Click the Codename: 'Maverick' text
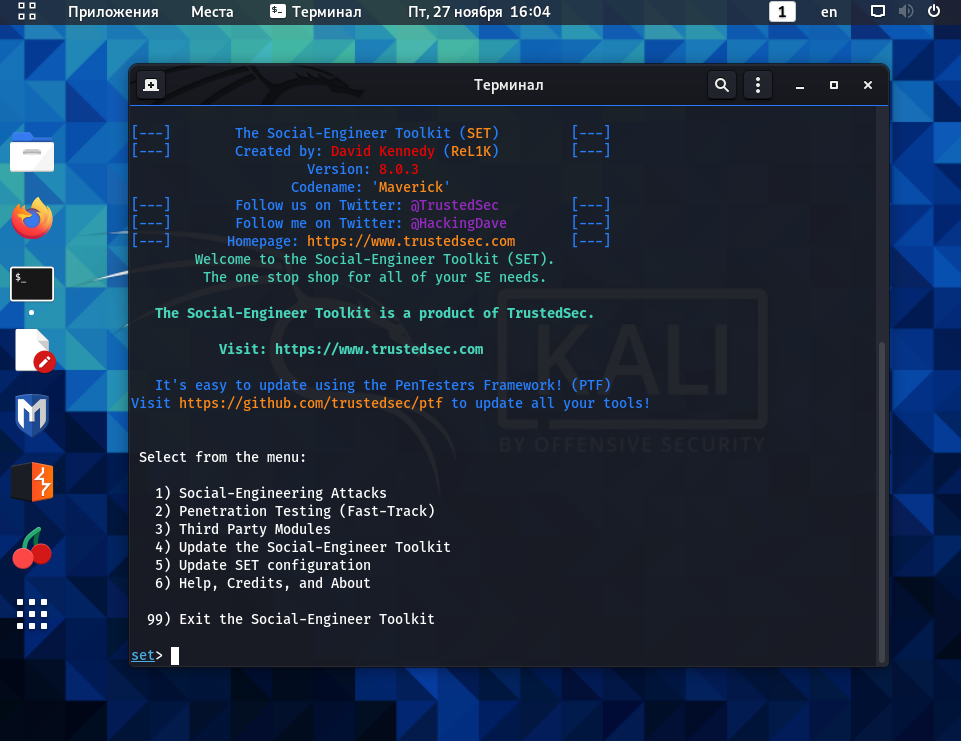This screenshot has width=961, height=741. pos(371,187)
